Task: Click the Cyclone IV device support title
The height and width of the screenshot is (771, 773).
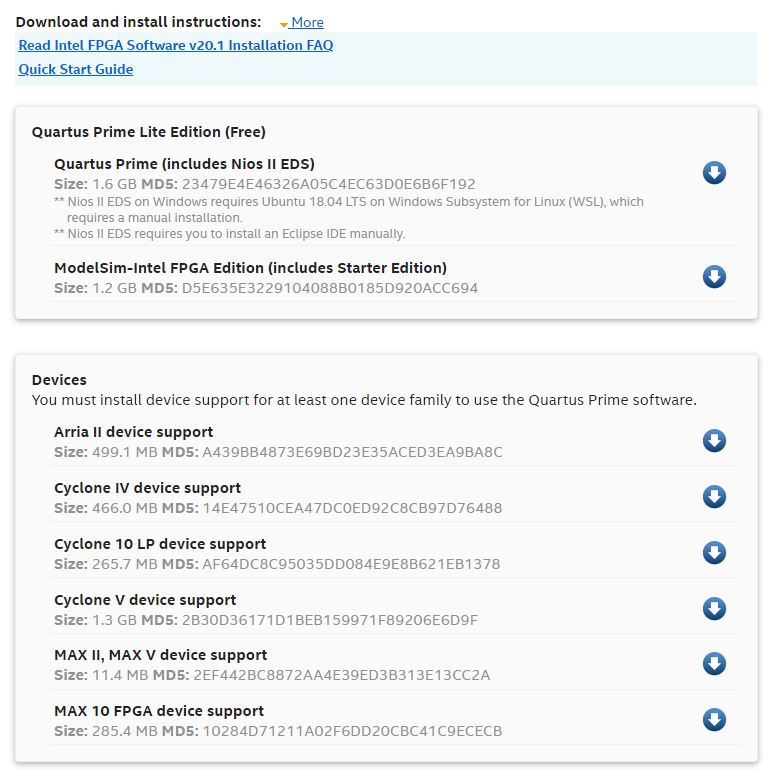Action: pyautogui.click(x=147, y=488)
